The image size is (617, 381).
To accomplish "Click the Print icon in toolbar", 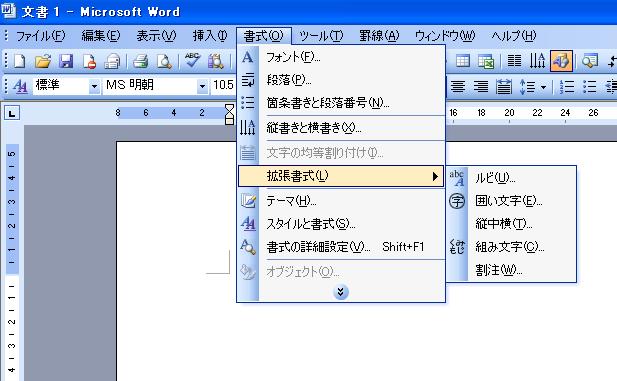I will click(x=140, y=61).
